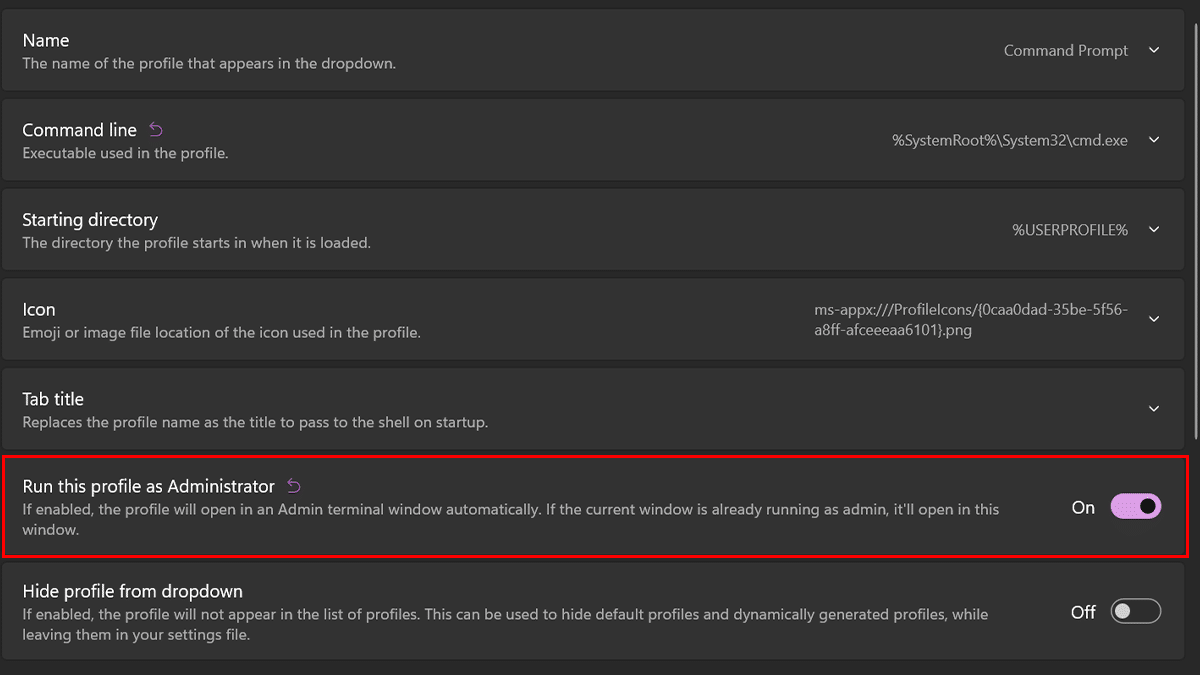Click the Command Prompt name value

[1065, 51]
